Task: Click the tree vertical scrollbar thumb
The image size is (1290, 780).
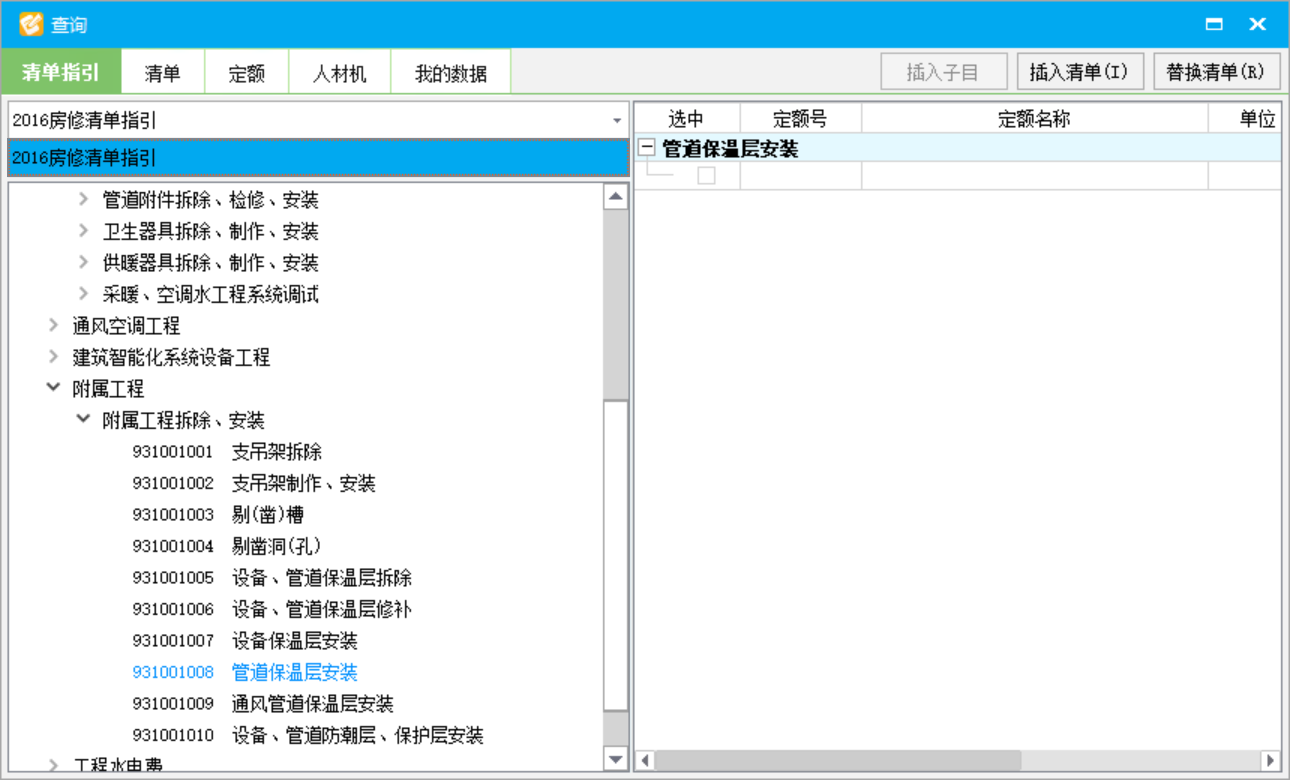Action: coord(616,556)
